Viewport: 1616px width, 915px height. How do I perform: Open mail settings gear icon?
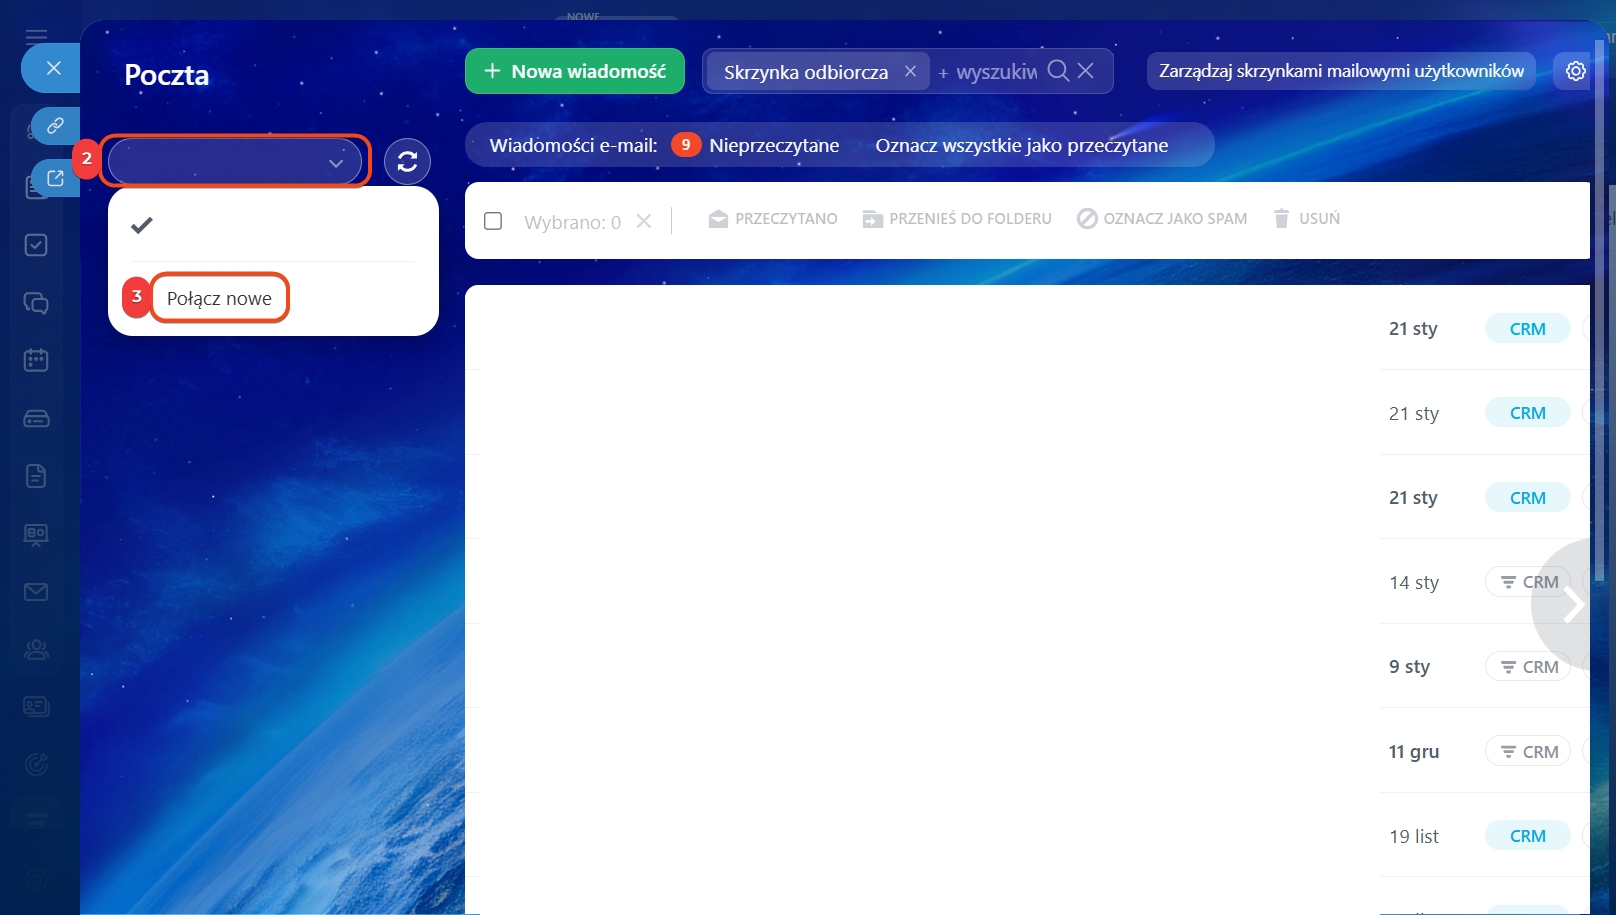[x=1575, y=71]
